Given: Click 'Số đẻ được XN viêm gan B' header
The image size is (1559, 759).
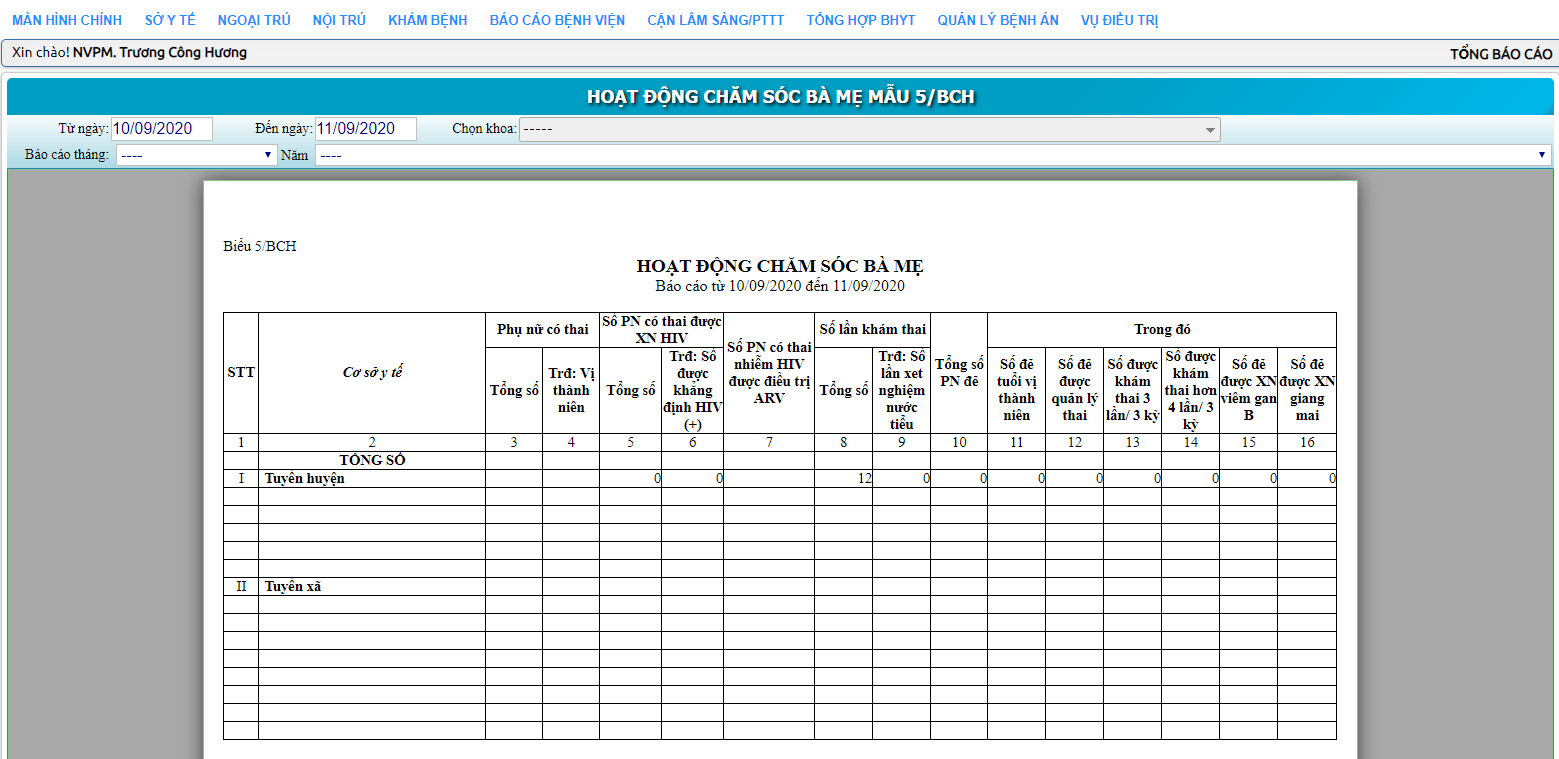Looking at the screenshot, I should [1248, 390].
